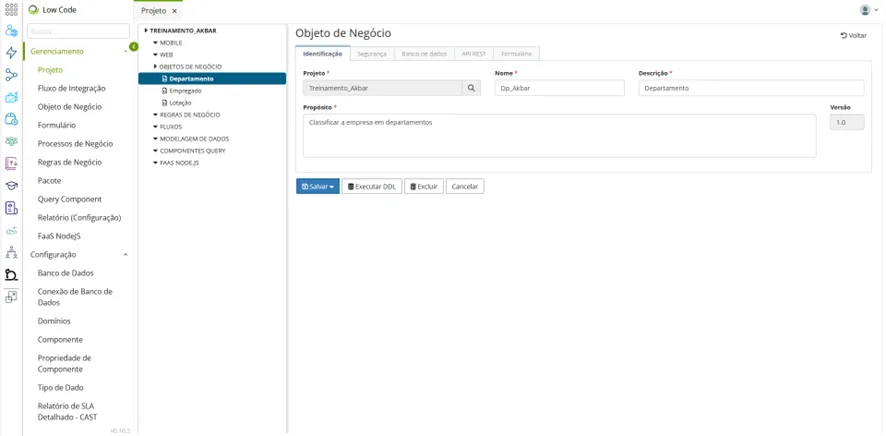Open the API REST tab

click(x=474, y=54)
